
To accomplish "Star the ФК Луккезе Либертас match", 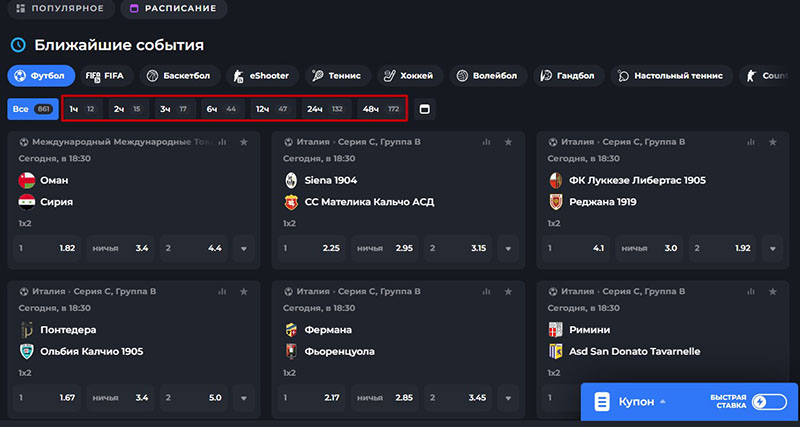I will [773, 142].
